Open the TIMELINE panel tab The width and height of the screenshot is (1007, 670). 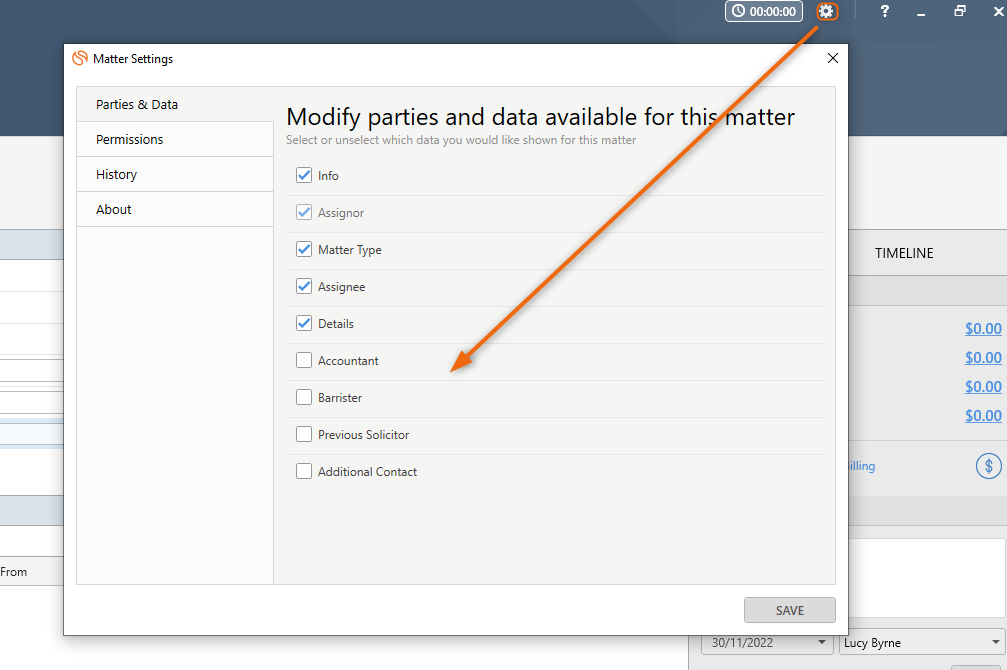tap(904, 254)
